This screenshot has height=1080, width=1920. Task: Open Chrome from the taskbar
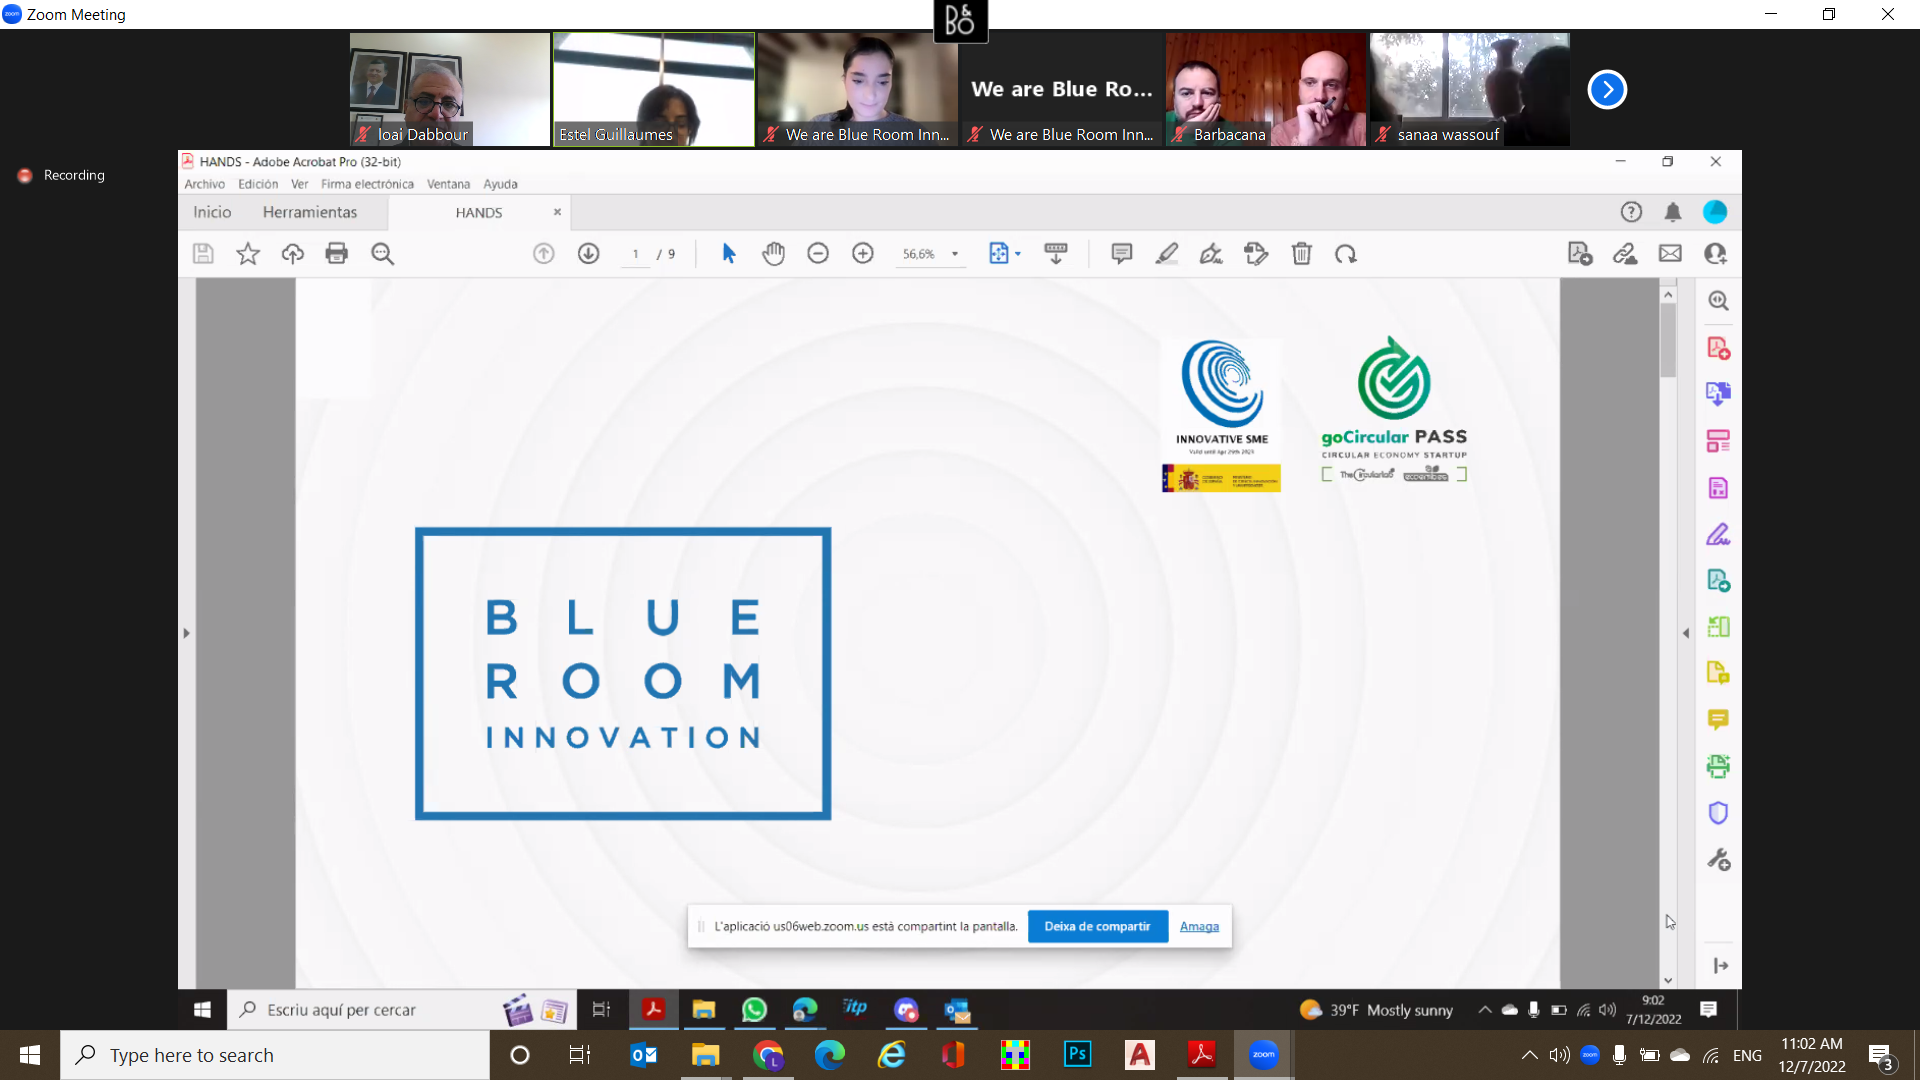click(768, 1055)
